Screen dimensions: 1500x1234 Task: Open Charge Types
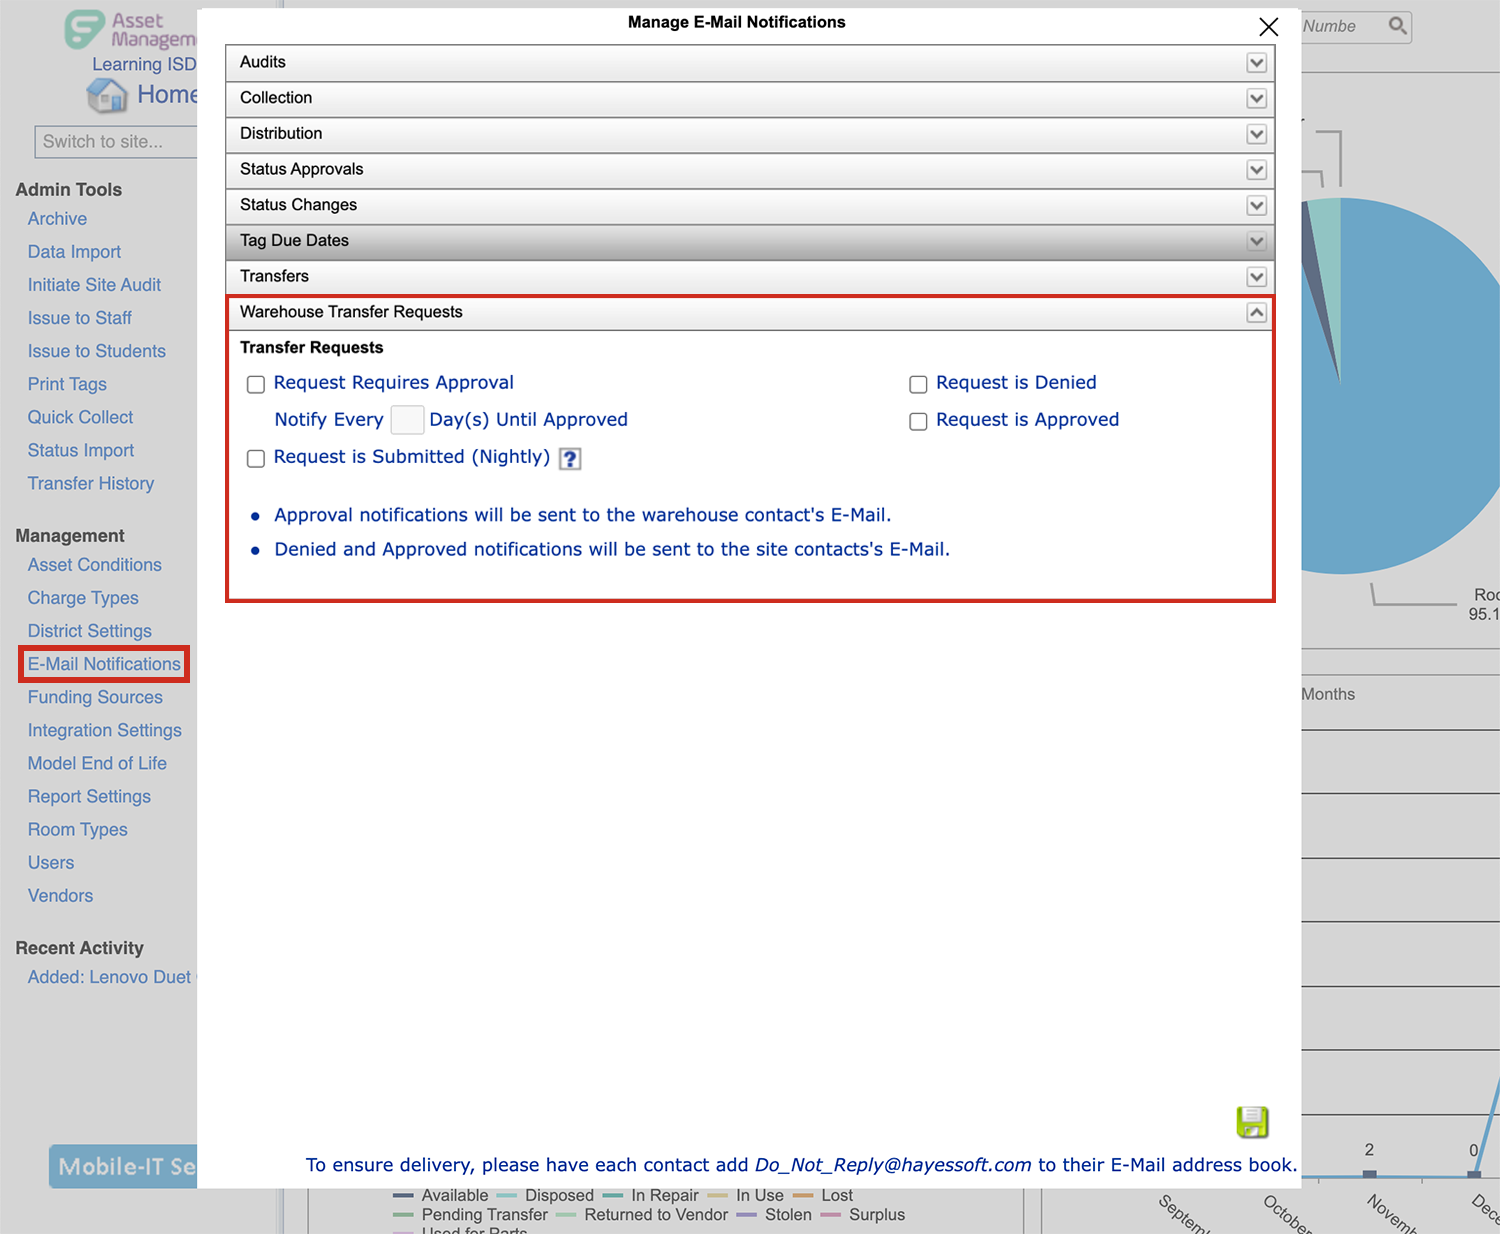pos(83,598)
